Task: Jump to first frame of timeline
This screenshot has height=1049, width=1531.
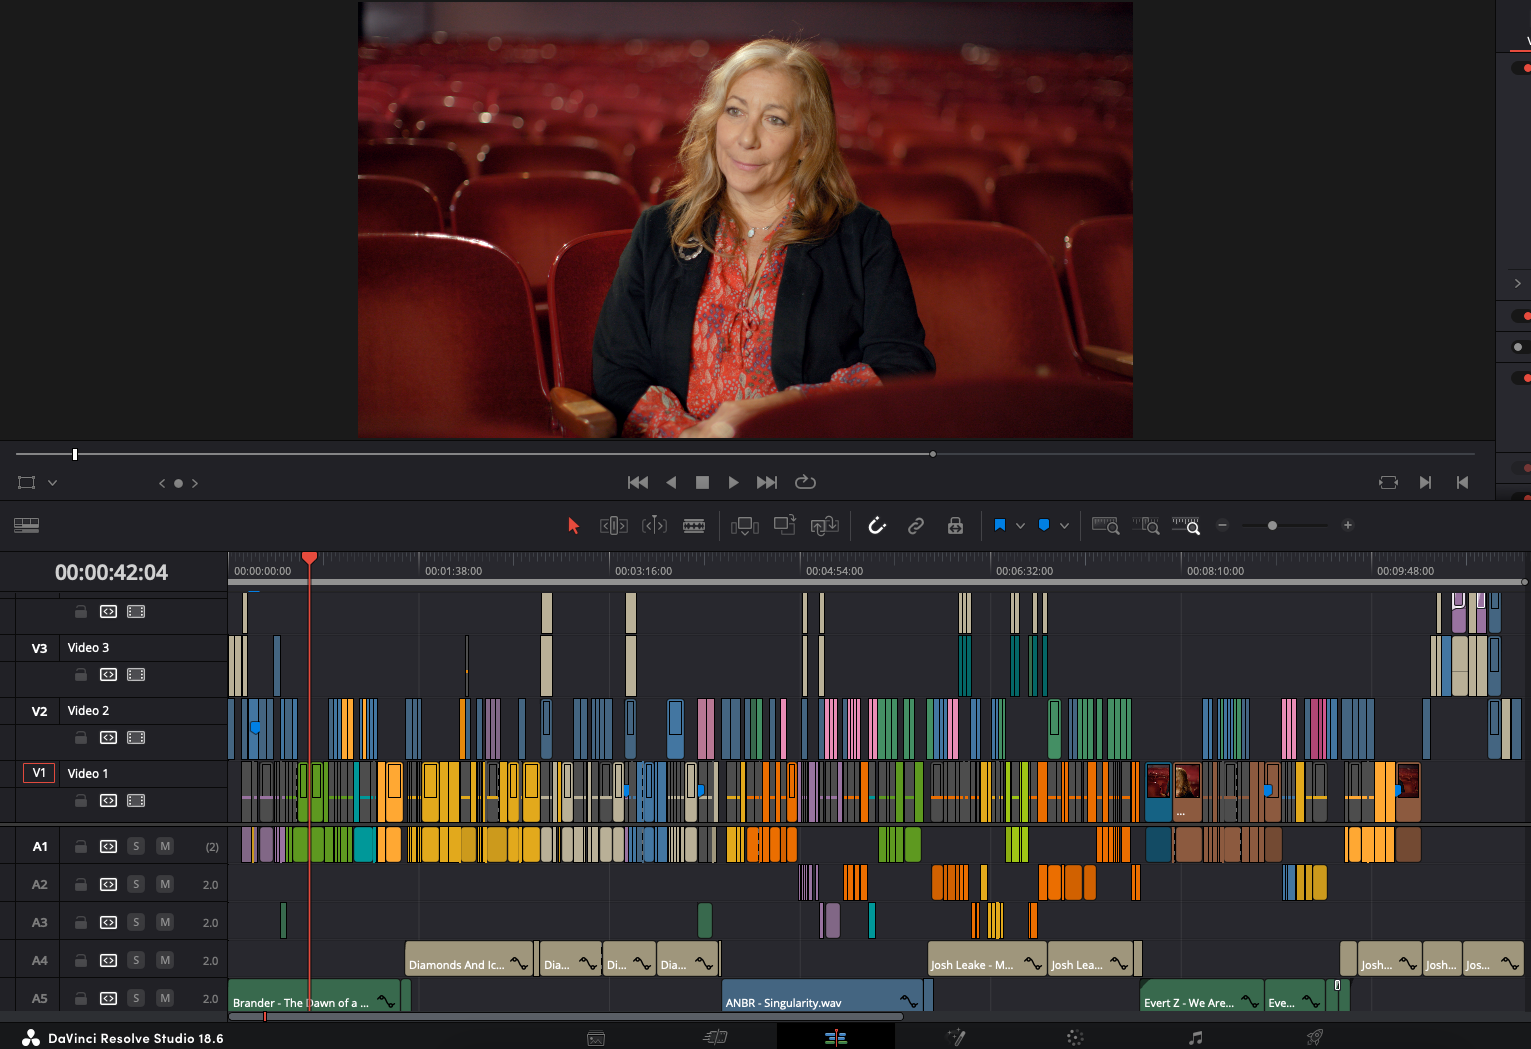Action: (x=638, y=482)
